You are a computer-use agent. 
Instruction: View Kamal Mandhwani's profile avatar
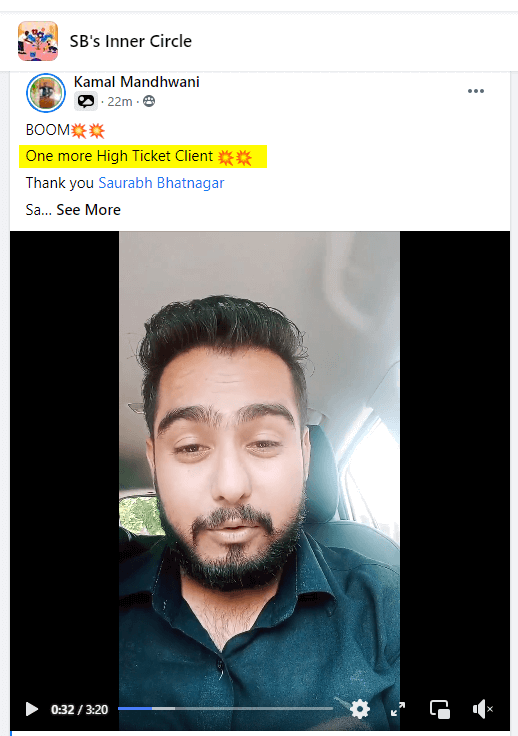pyautogui.click(x=46, y=93)
